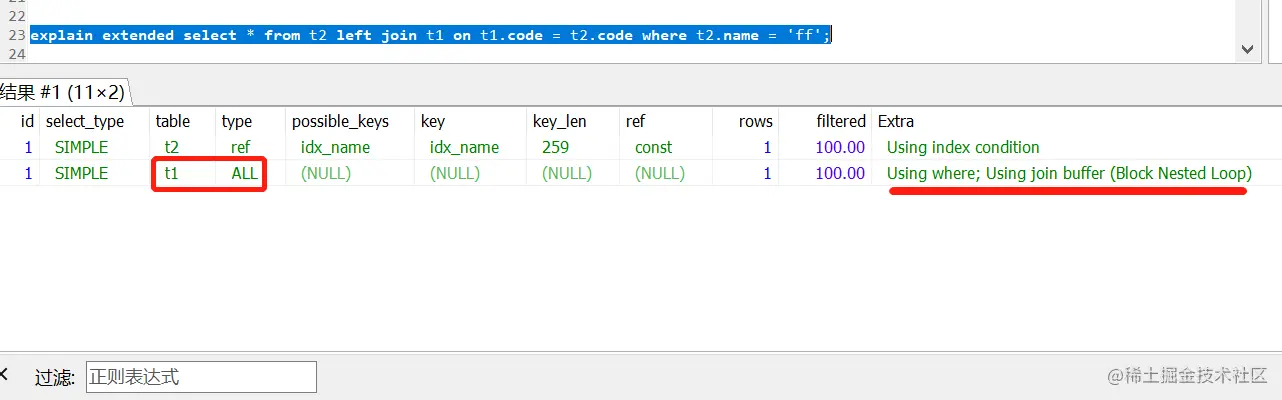Select the id cell of the t1 row
1282x400 pixels.
tap(28, 173)
